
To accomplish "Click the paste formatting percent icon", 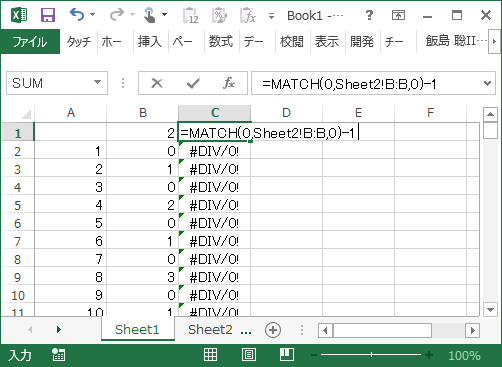I will pos(219,15).
